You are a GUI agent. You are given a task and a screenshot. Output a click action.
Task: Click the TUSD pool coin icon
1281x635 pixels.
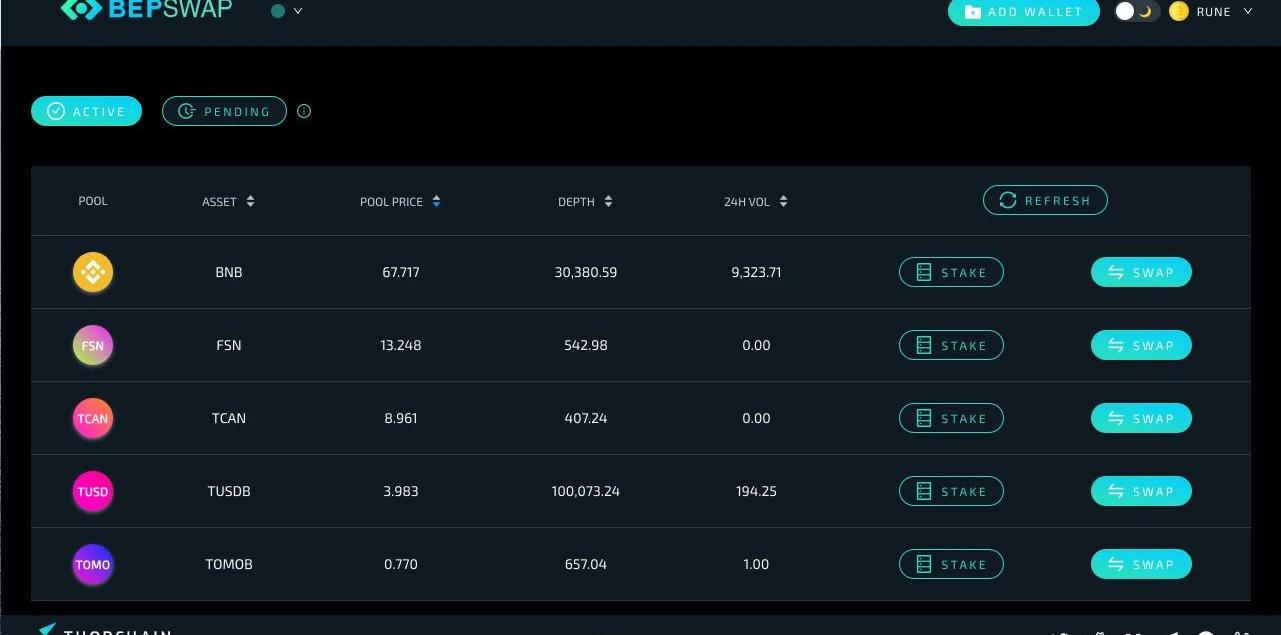click(x=93, y=492)
